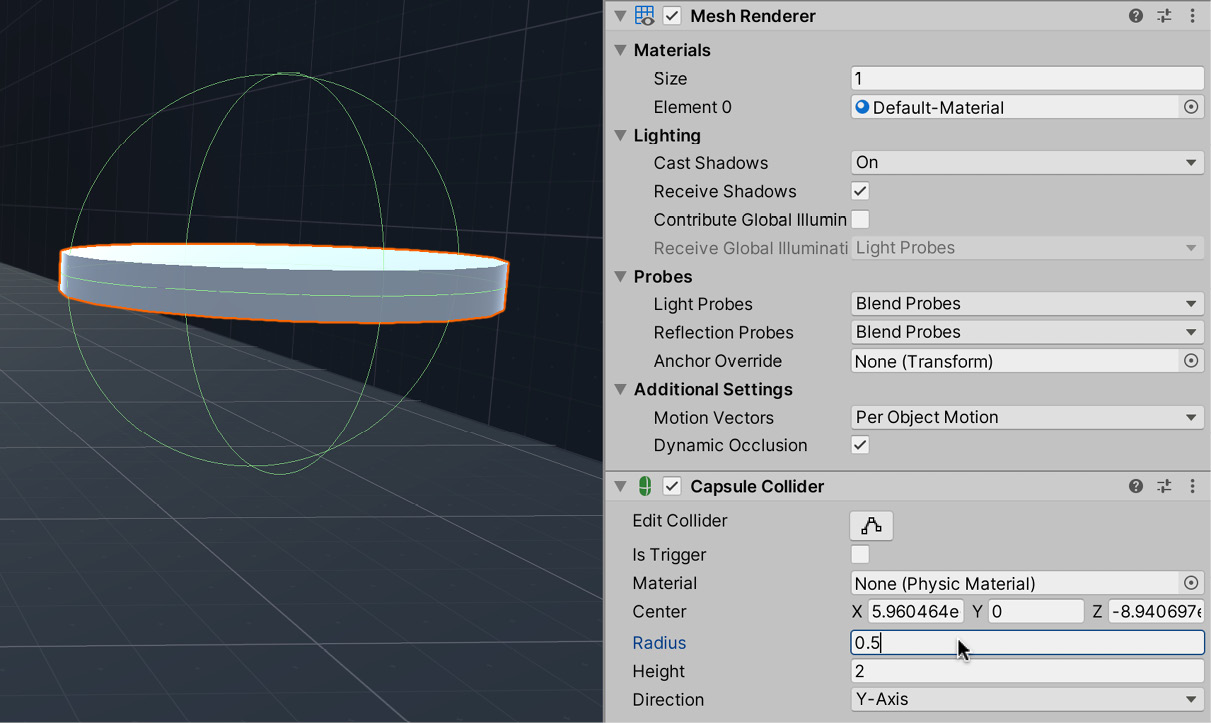Open object picker for collider Physic Material
The height and width of the screenshot is (723, 1211).
click(1191, 583)
